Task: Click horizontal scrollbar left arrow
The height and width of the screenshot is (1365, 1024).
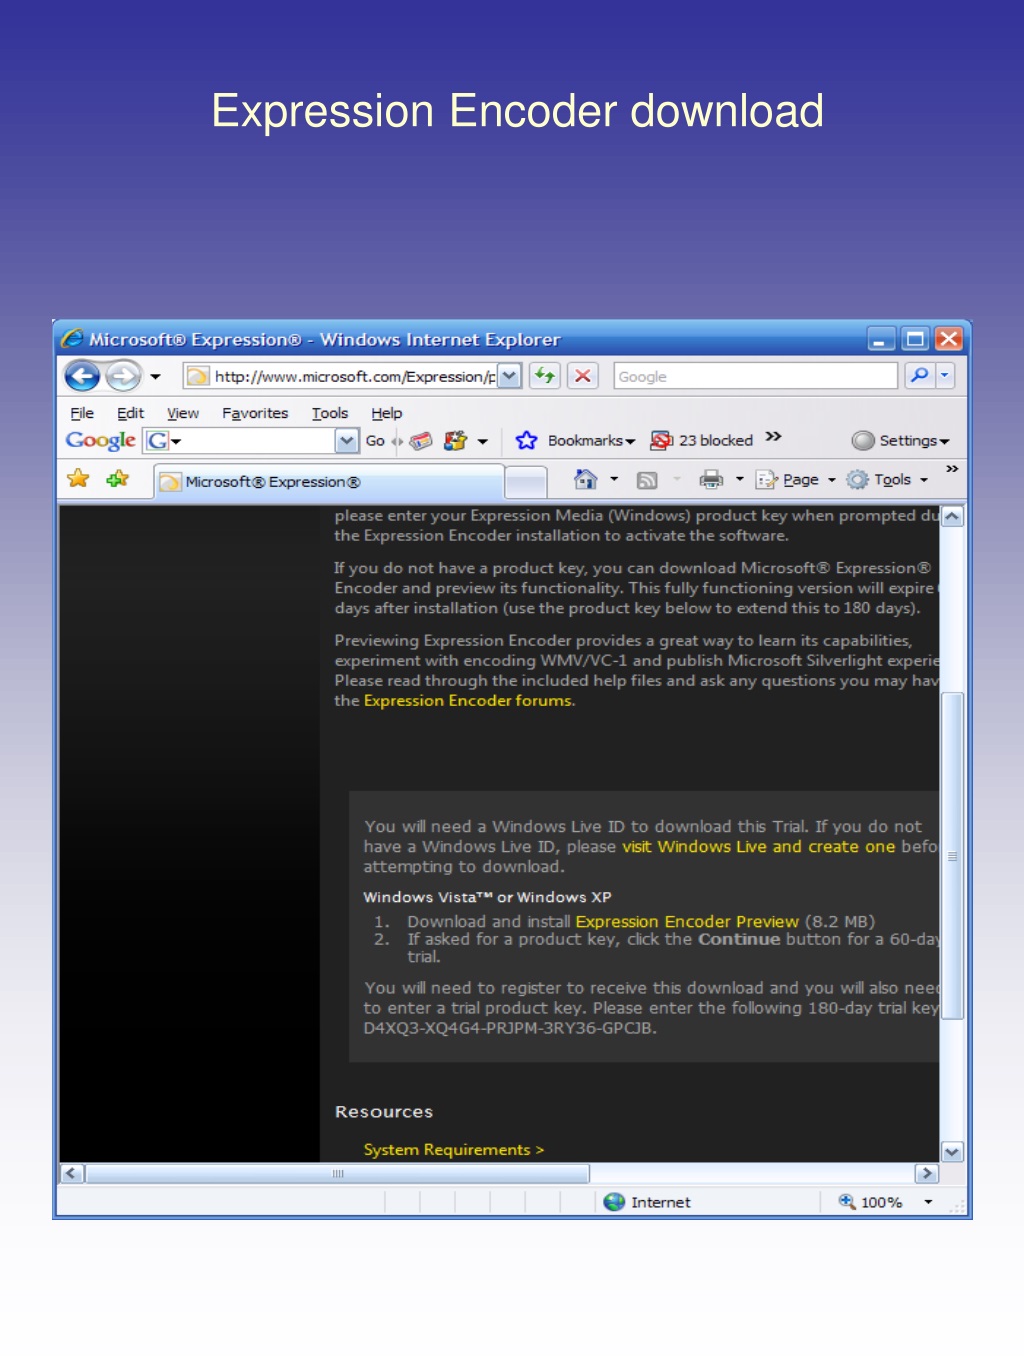Action: pos(71,1173)
